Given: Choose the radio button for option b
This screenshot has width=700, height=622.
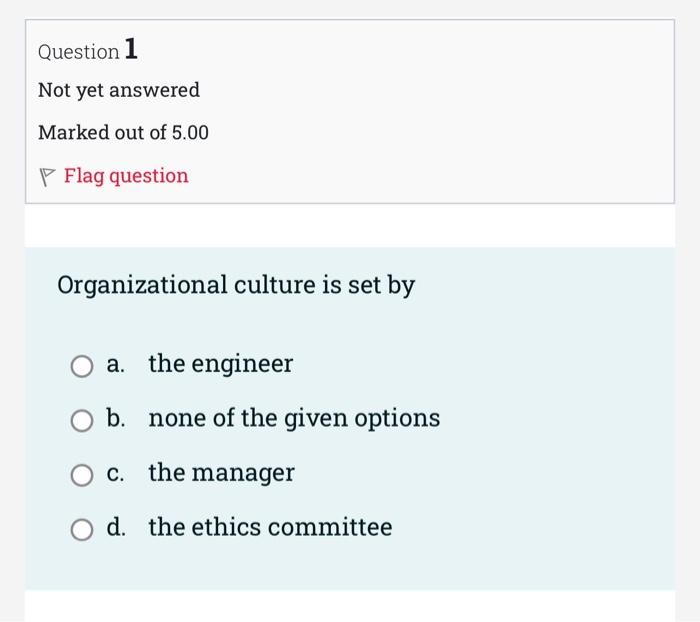Looking at the screenshot, I should coord(82,421).
